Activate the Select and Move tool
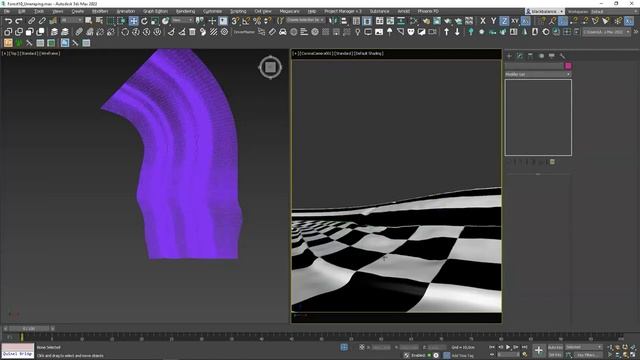The width and height of the screenshot is (640, 360). (133, 21)
